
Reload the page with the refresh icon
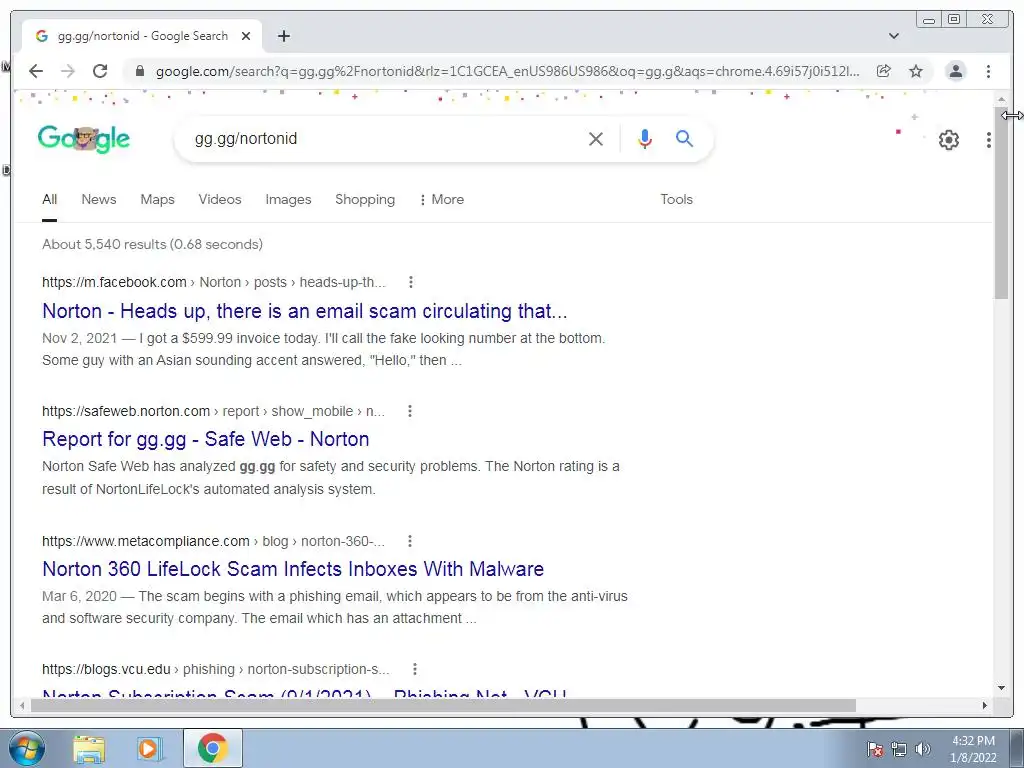[x=100, y=71]
